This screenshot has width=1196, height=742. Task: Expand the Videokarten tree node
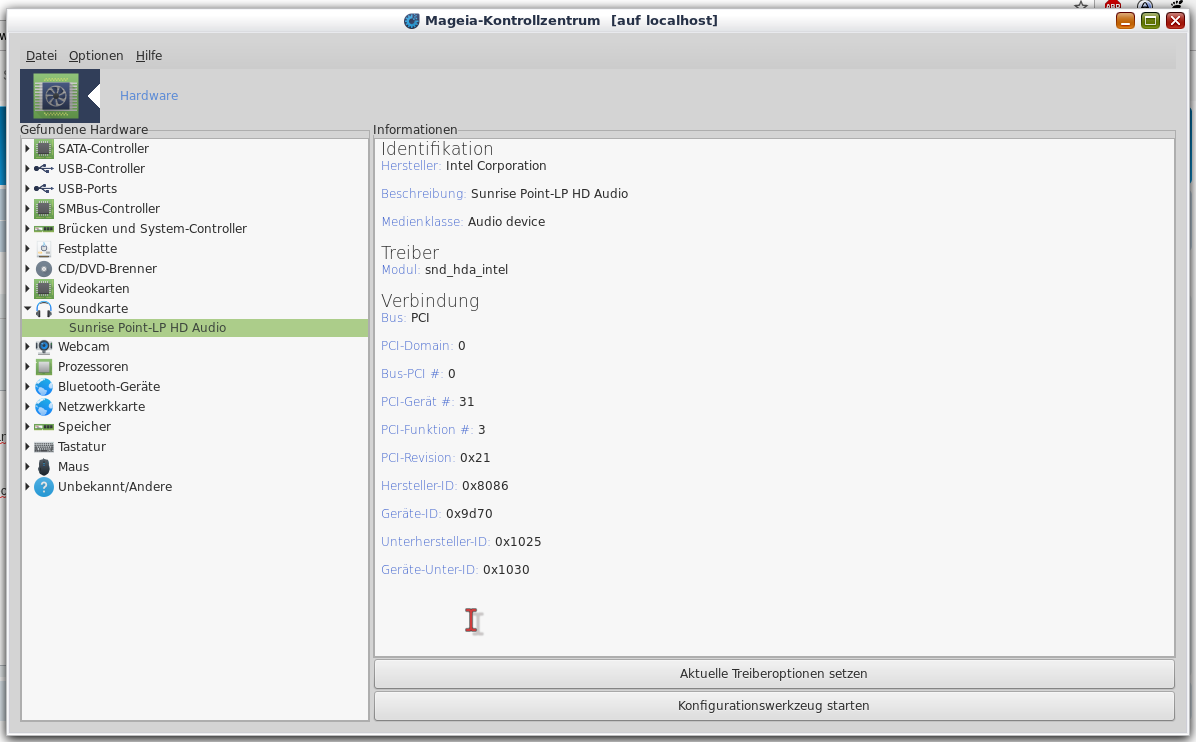(x=27, y=288)
